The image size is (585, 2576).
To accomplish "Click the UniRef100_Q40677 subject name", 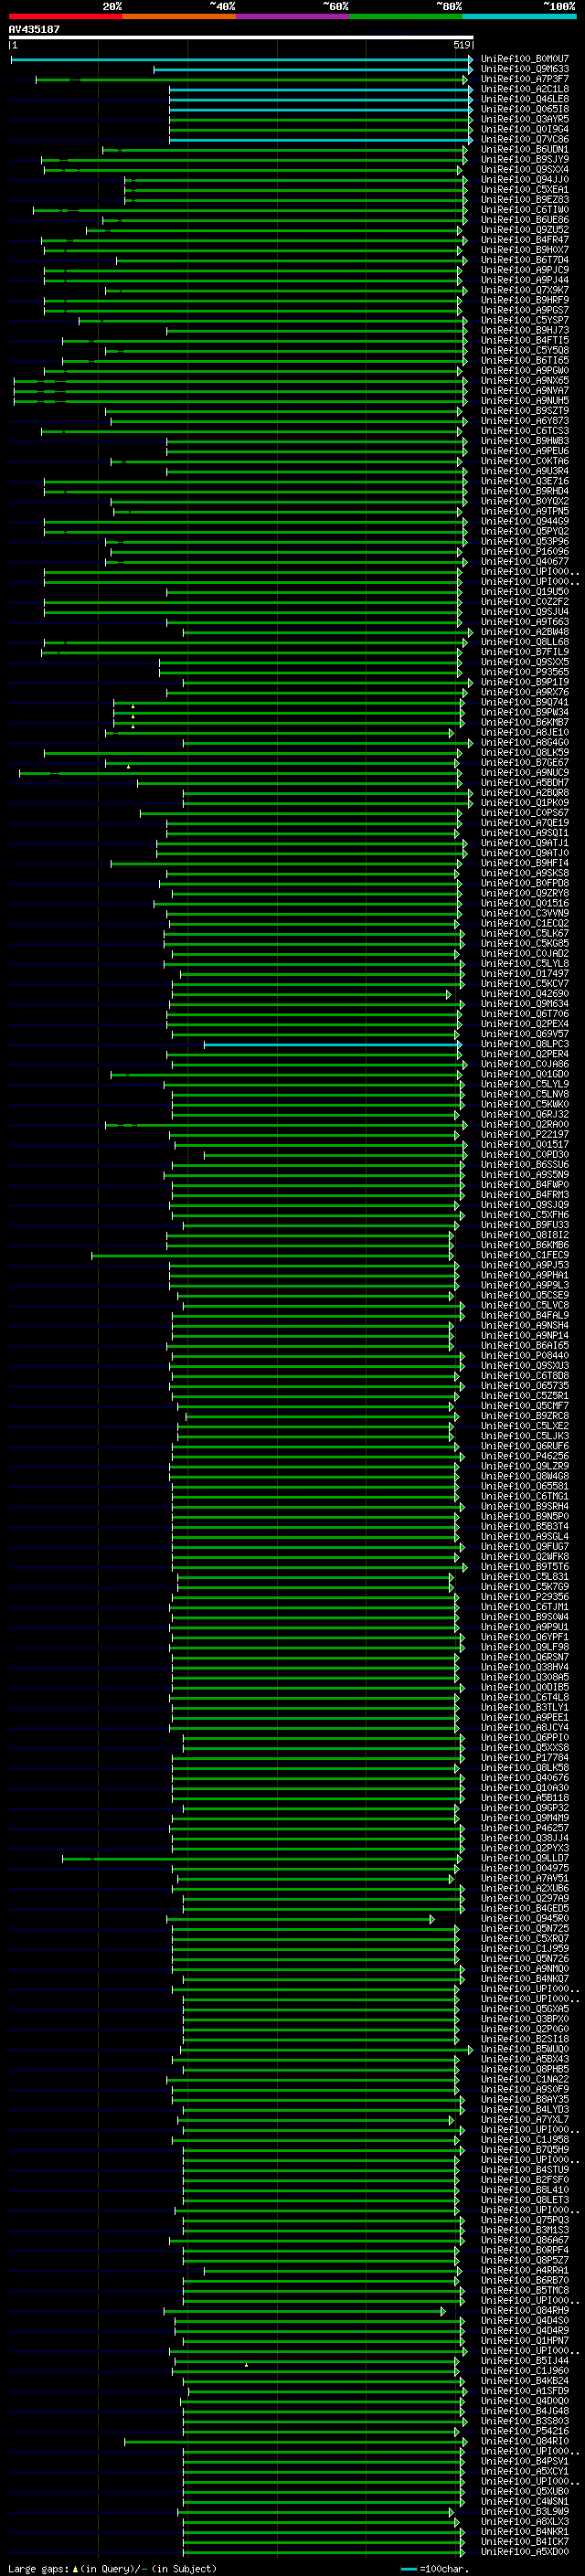I will point(524,561).
